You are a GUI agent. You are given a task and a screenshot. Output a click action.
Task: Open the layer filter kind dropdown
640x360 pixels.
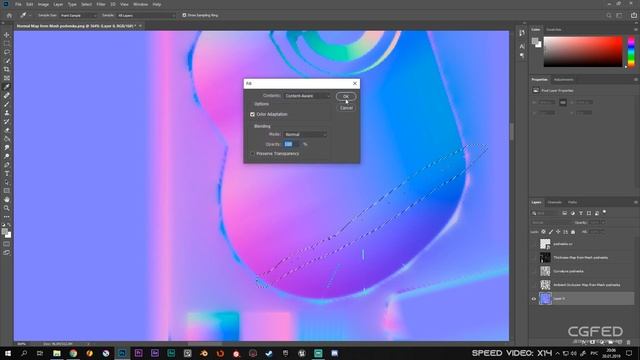(x=546, y=213)
